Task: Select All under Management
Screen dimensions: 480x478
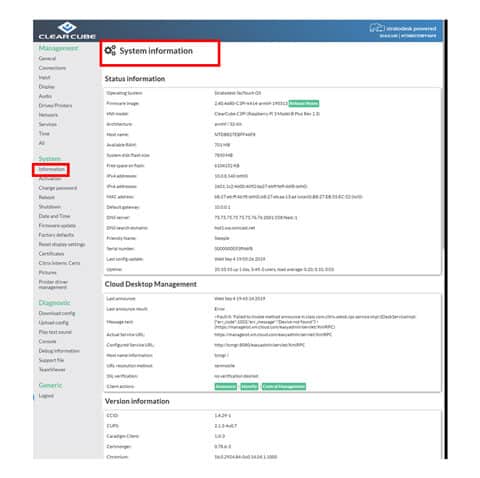Action: (42, 143)
